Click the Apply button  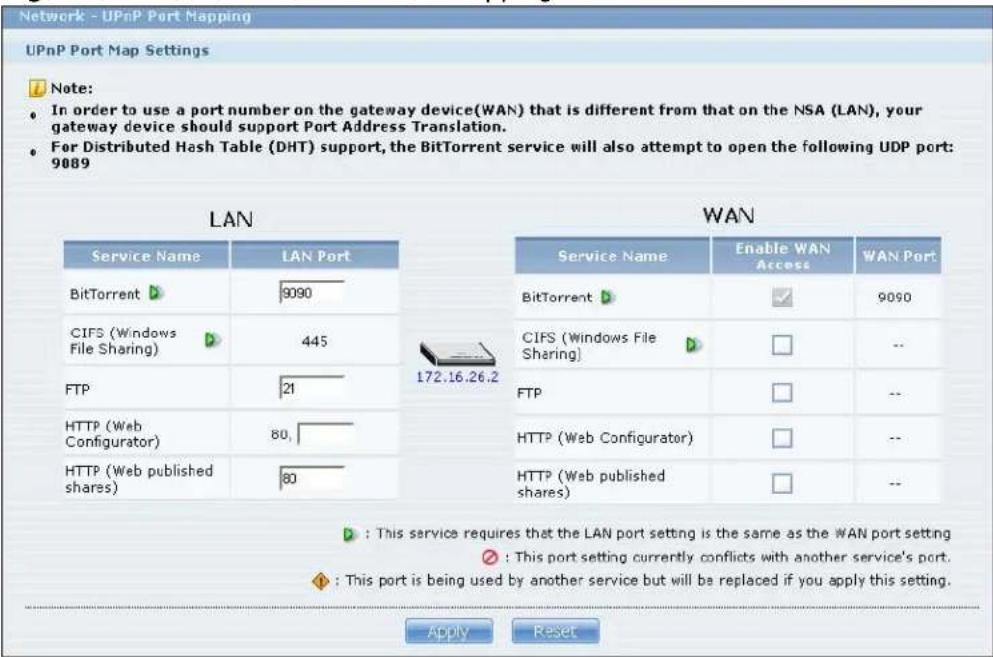click(x=449, y=632)
